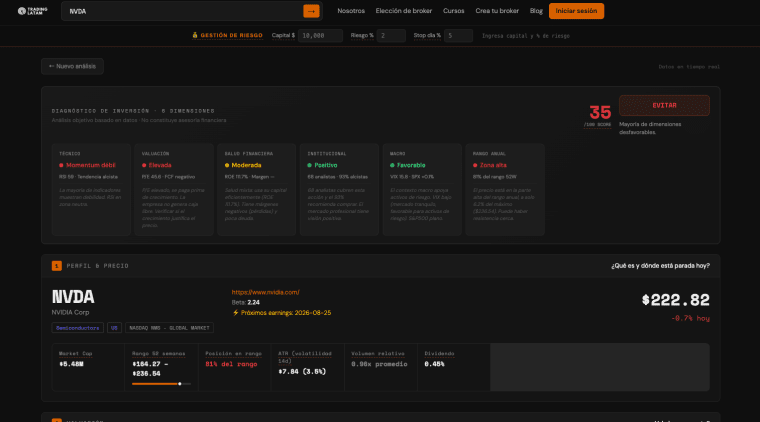The width and height of the screenshot is (760, 422).
Task: Click the 52-week range slider marker
Action: coord(180,384)
